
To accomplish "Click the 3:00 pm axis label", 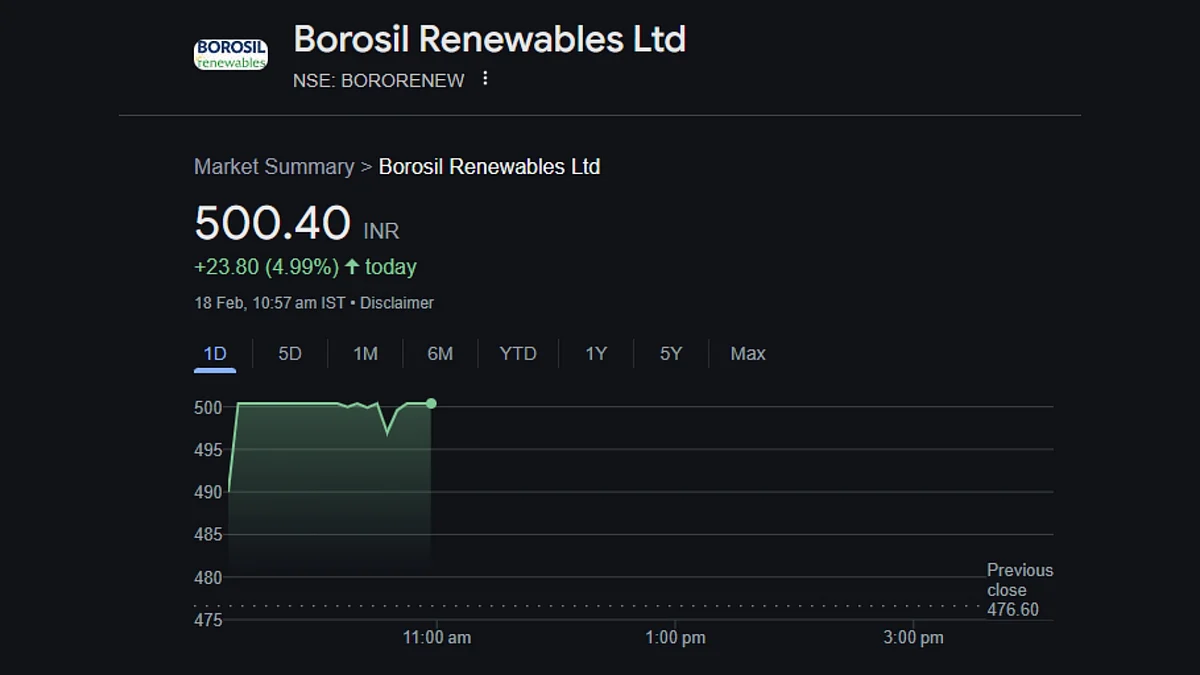I will click(913, 637).
